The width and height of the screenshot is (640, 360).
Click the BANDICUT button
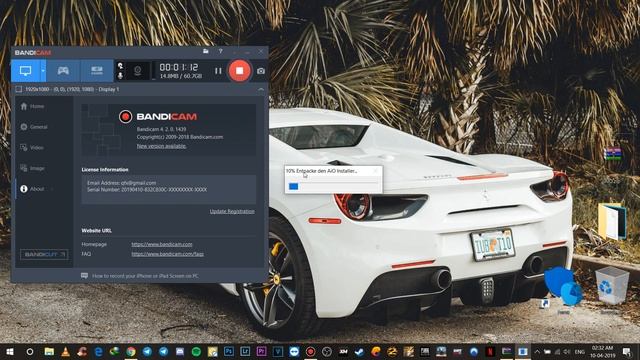point(44,254)
